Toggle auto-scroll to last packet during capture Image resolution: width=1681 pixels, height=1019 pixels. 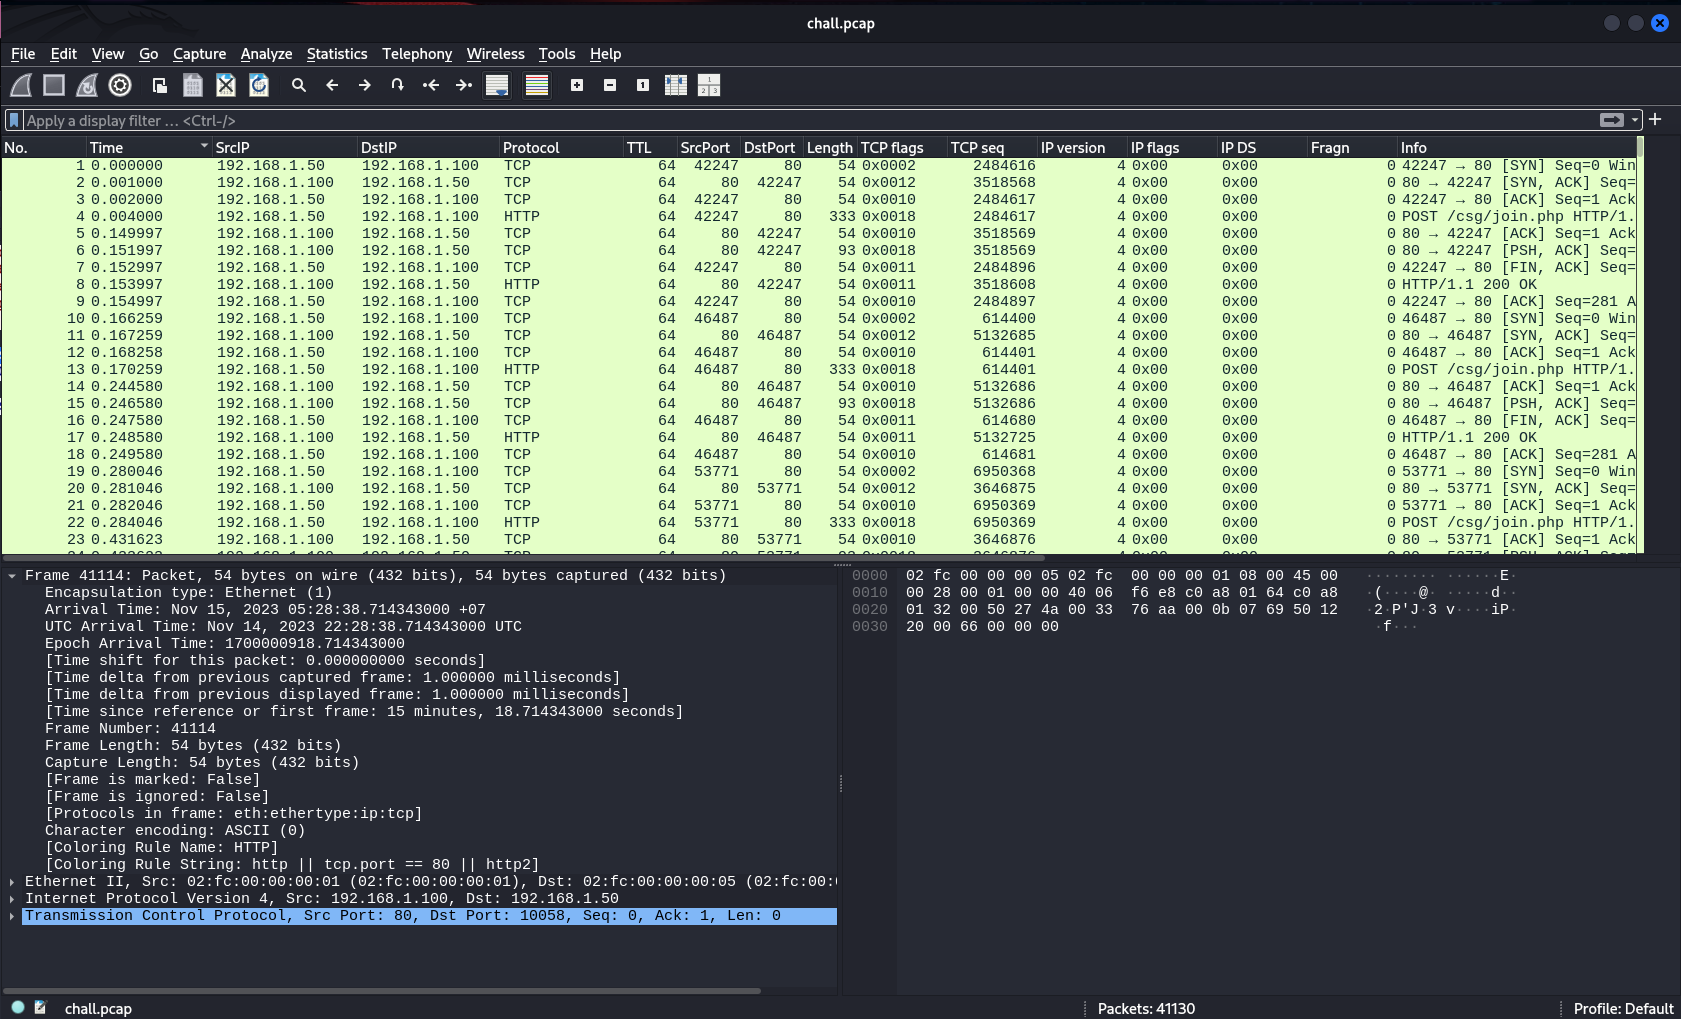tap(497, 85)
